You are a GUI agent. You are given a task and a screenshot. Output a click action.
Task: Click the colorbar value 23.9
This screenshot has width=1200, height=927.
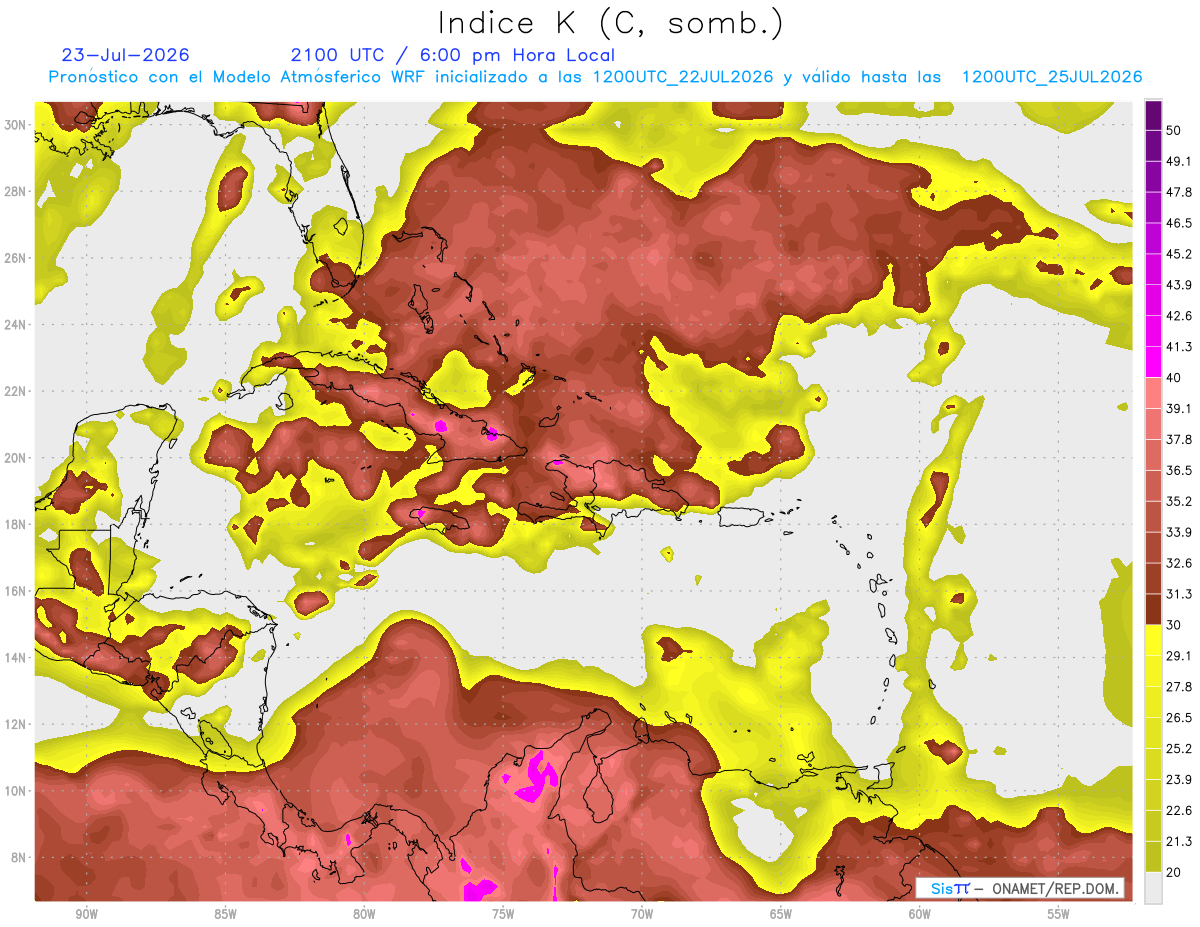point(1178,780)
